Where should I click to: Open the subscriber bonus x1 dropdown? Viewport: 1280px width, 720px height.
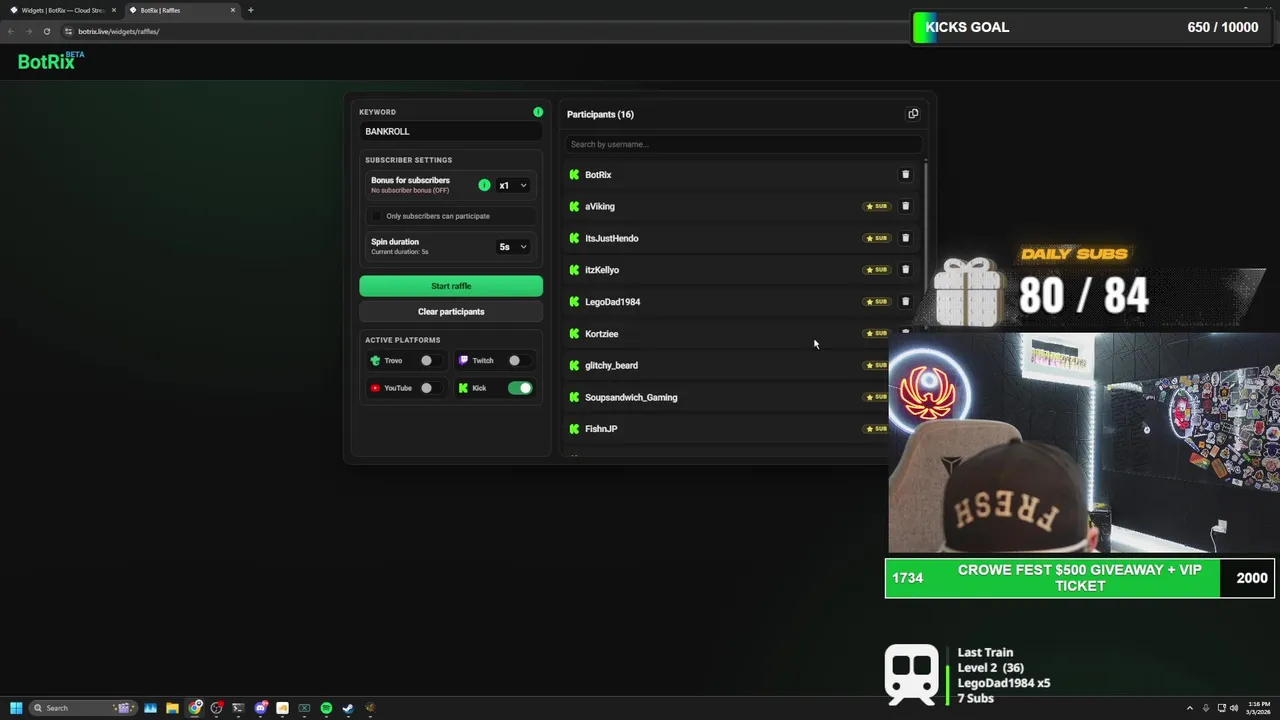click(x=513, y=185)
